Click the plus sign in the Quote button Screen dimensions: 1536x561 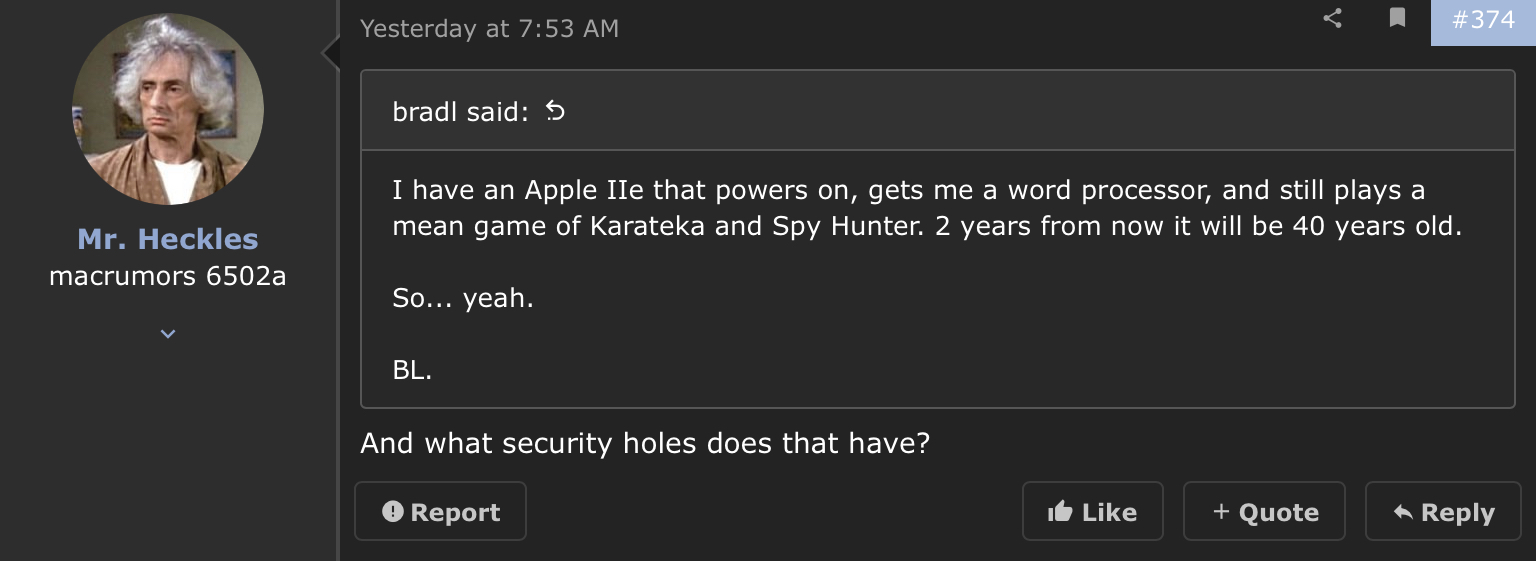[x=1221, y=512]
